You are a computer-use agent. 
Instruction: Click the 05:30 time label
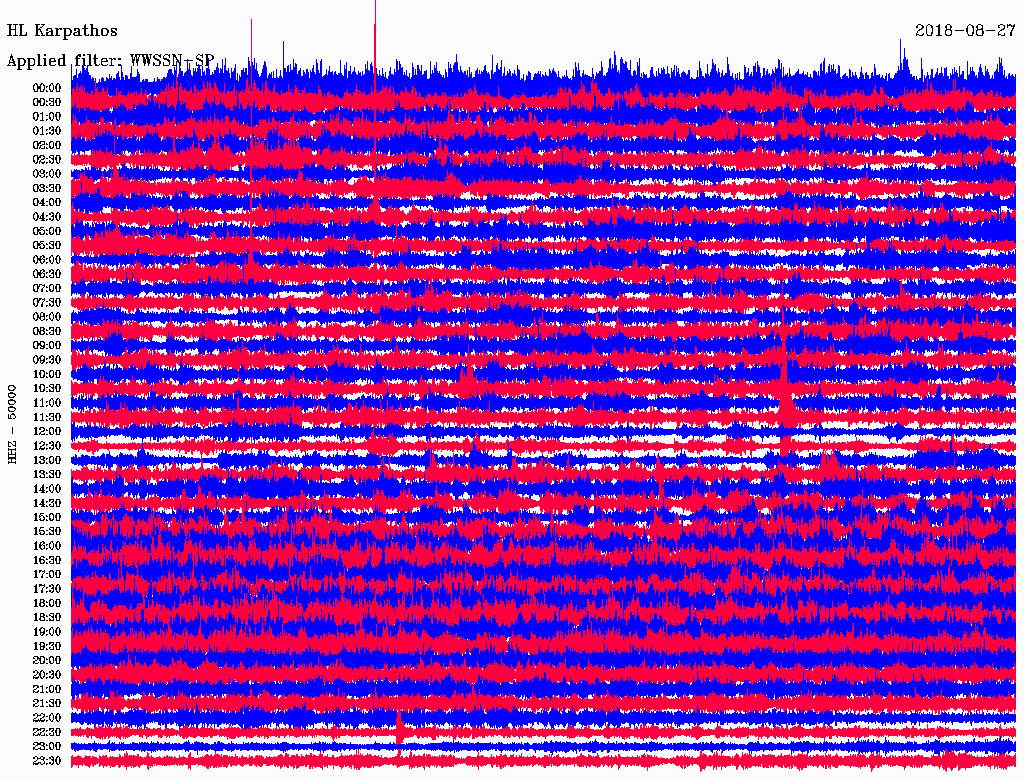click(x=47, y=246)
